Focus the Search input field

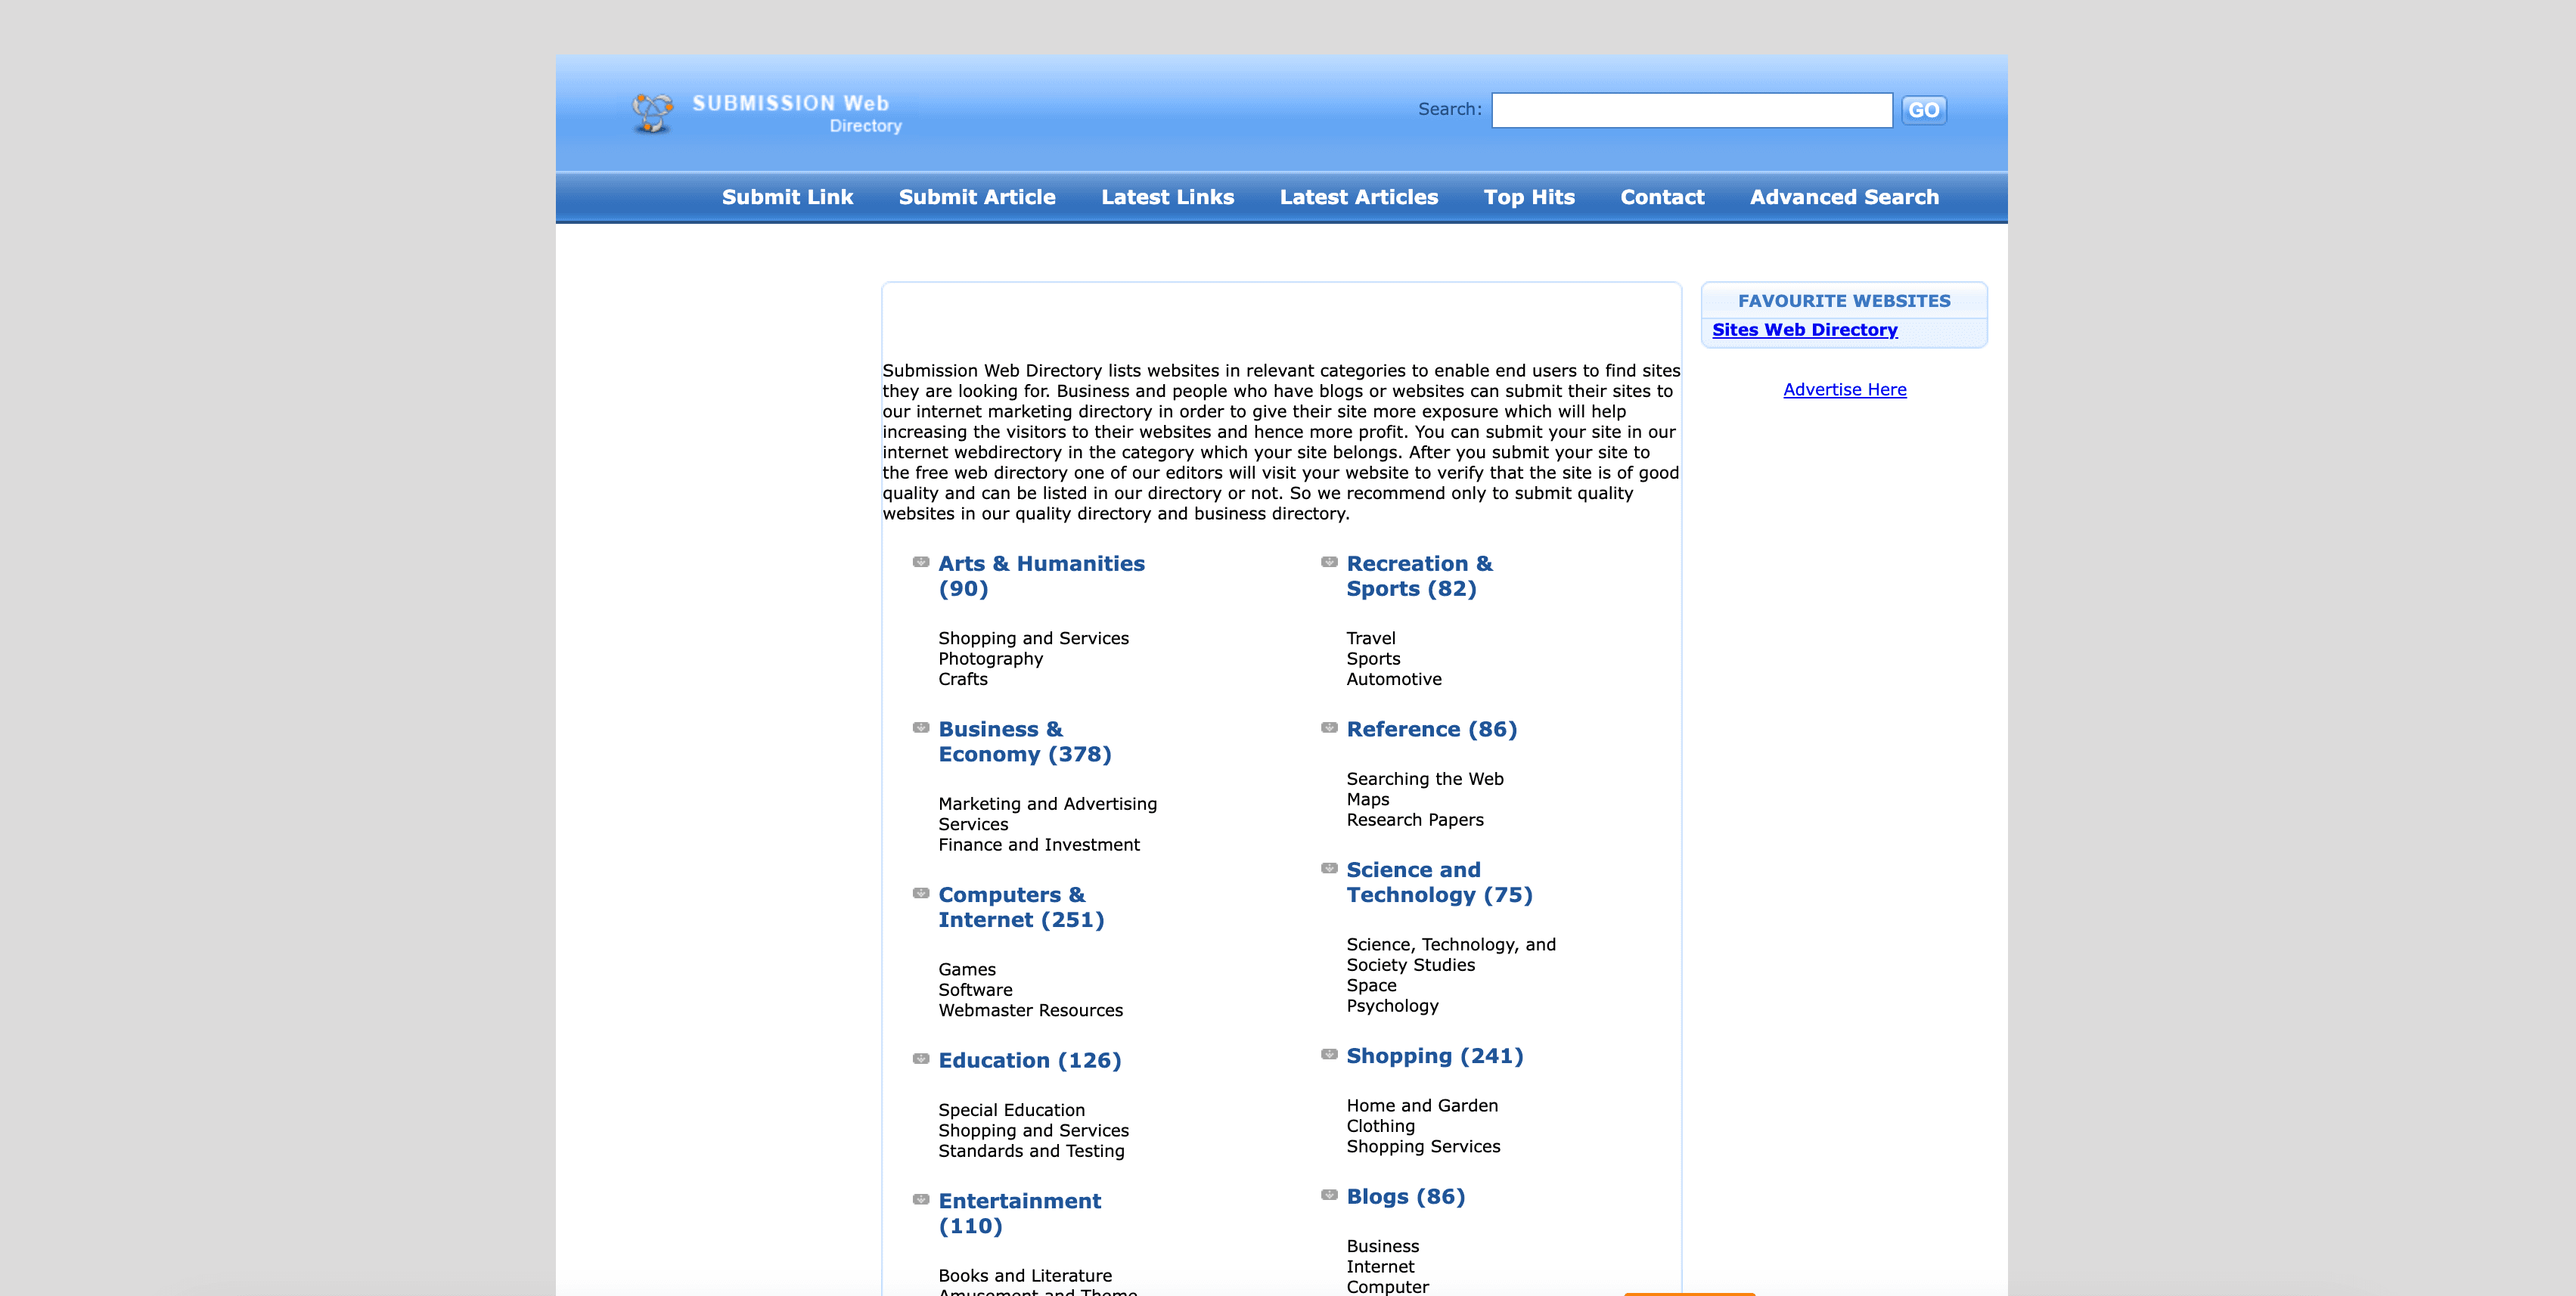pos(1691,110)
